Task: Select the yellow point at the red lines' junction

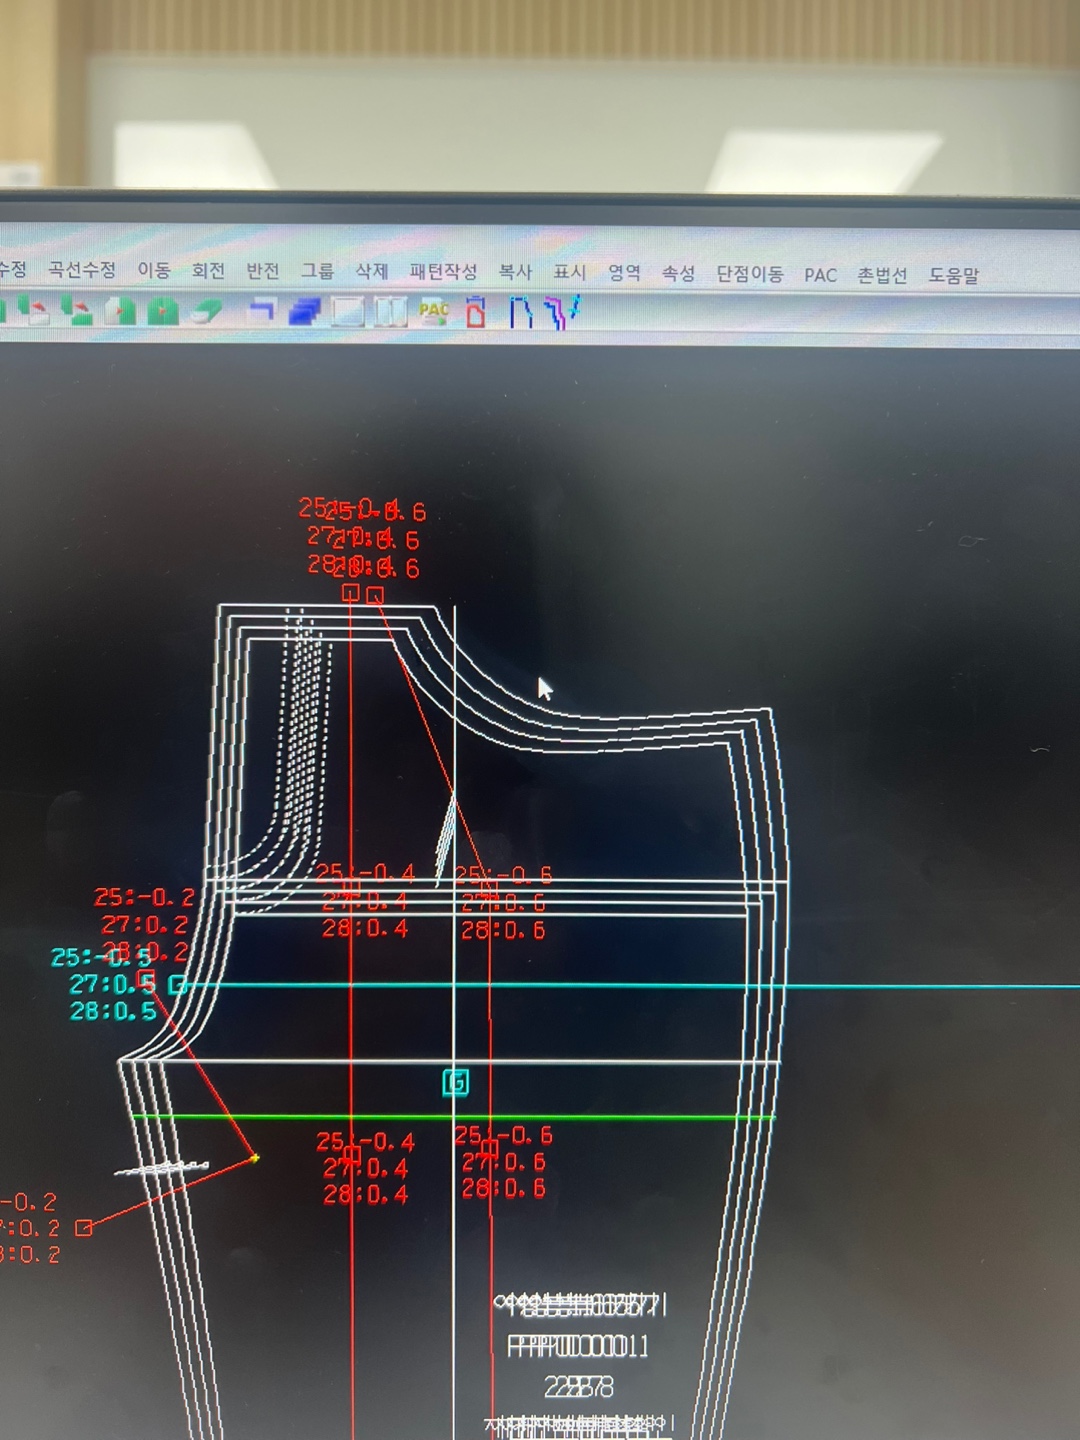Action: 255,1158
